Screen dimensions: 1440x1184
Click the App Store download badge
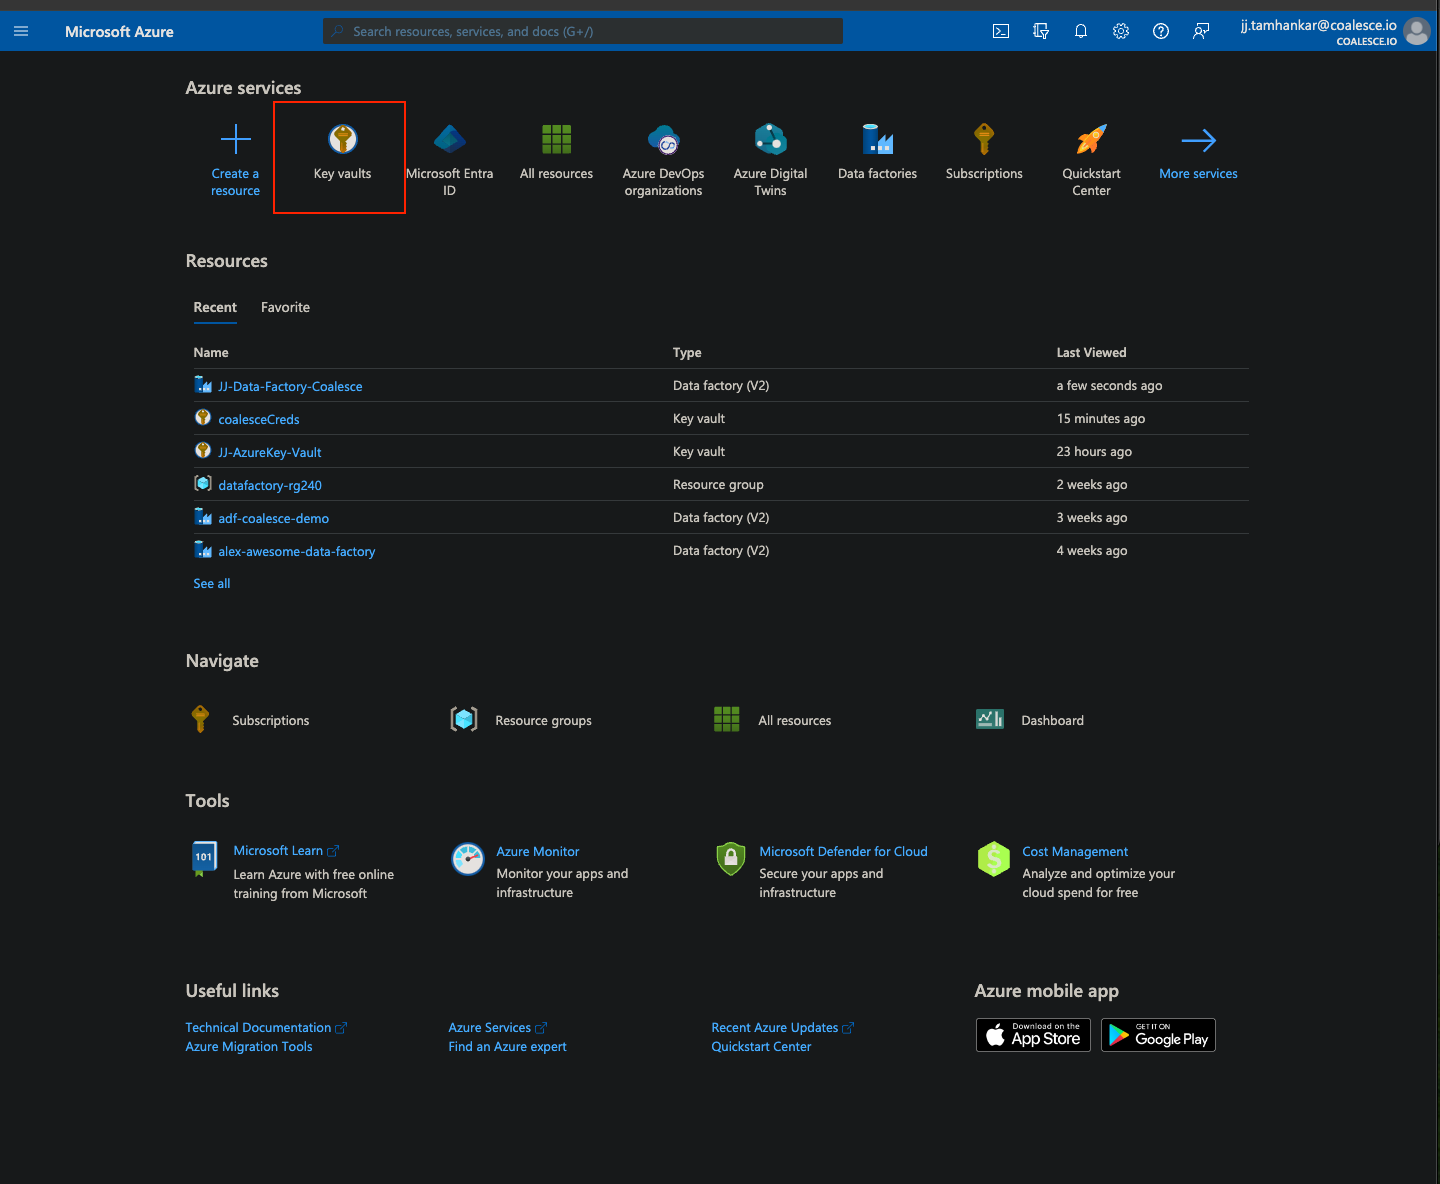(x=1033, y=1035)
